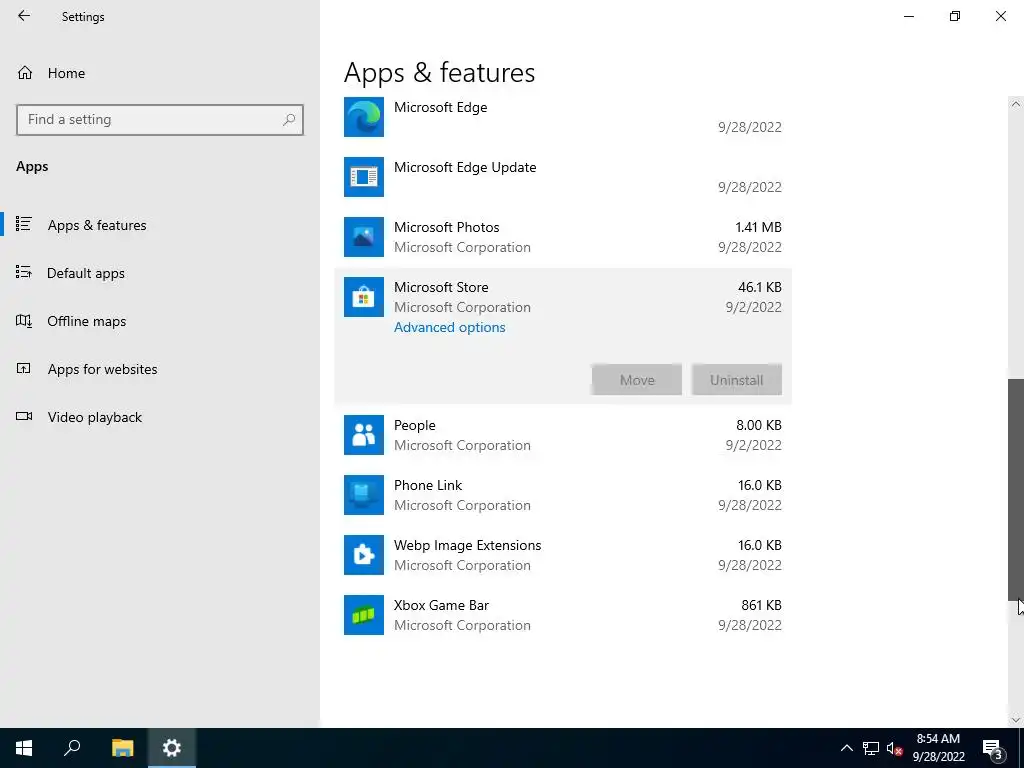
Task: Select the Microsoft Edge app name
Action: [x=440, y=107]
